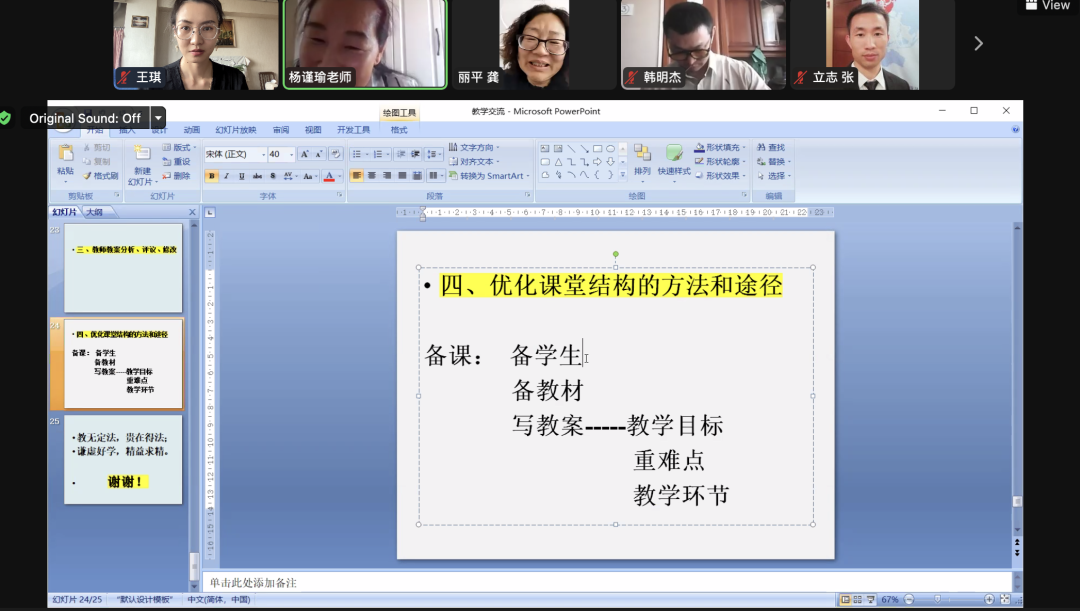Open font color red A swatch

click(329, 176)
